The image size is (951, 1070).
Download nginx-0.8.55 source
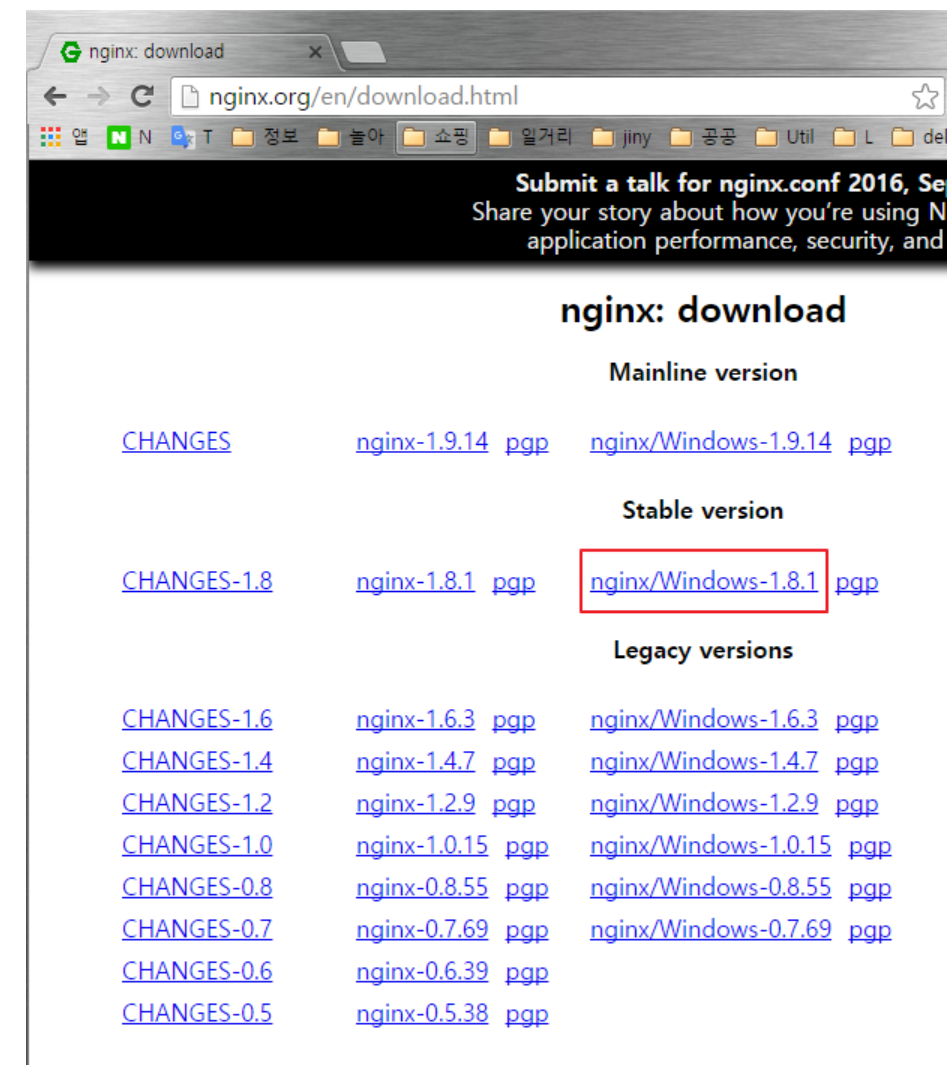click(x=422, y=888)
